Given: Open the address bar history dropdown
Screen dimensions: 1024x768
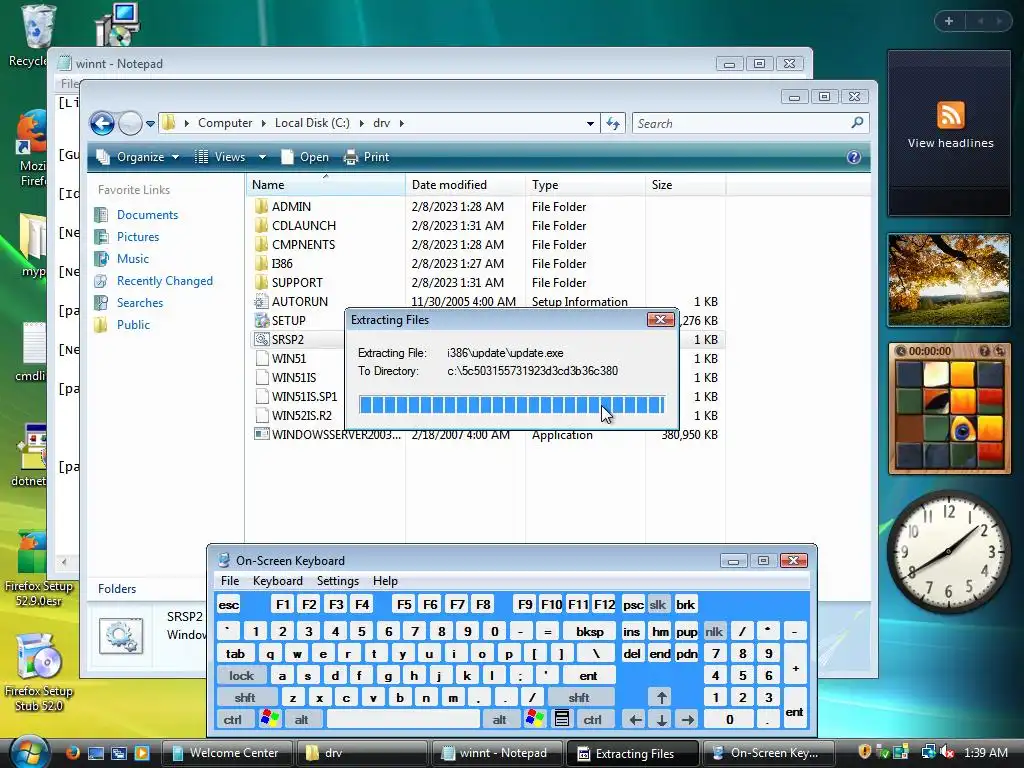Looking at the screenshot, I should tap(590, 123).
